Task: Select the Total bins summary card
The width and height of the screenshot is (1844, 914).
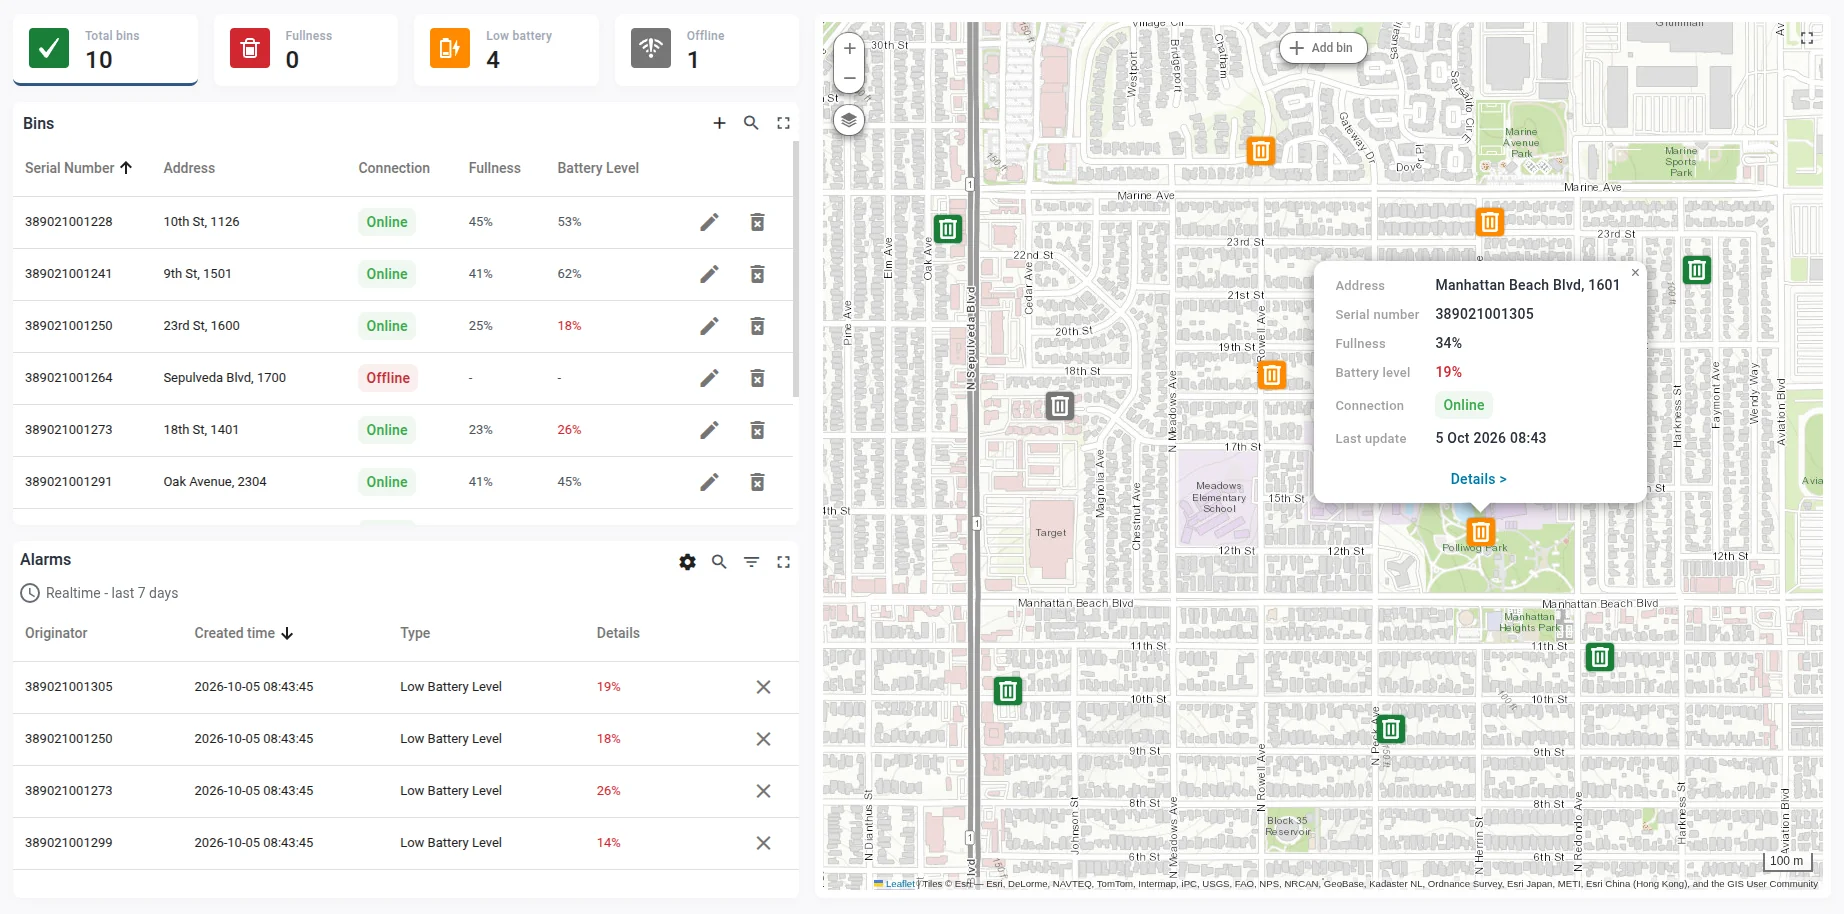Action: 105,49
